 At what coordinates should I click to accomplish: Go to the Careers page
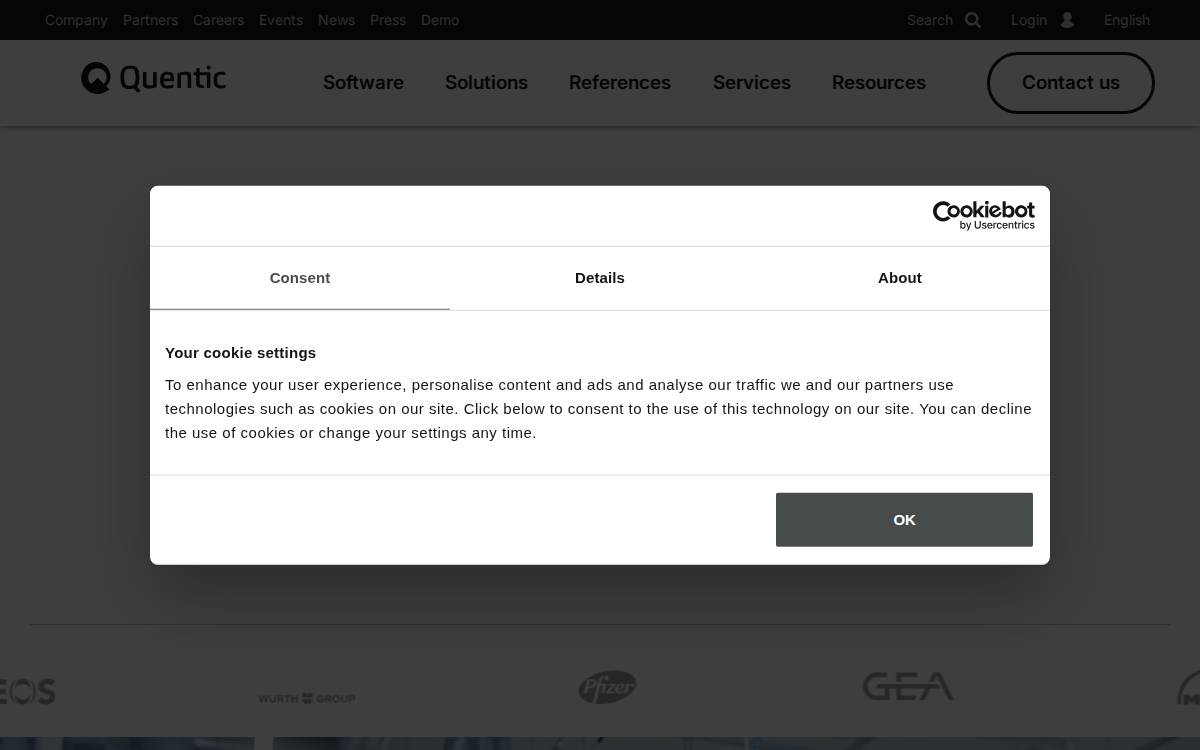click(x=218, y=20)
